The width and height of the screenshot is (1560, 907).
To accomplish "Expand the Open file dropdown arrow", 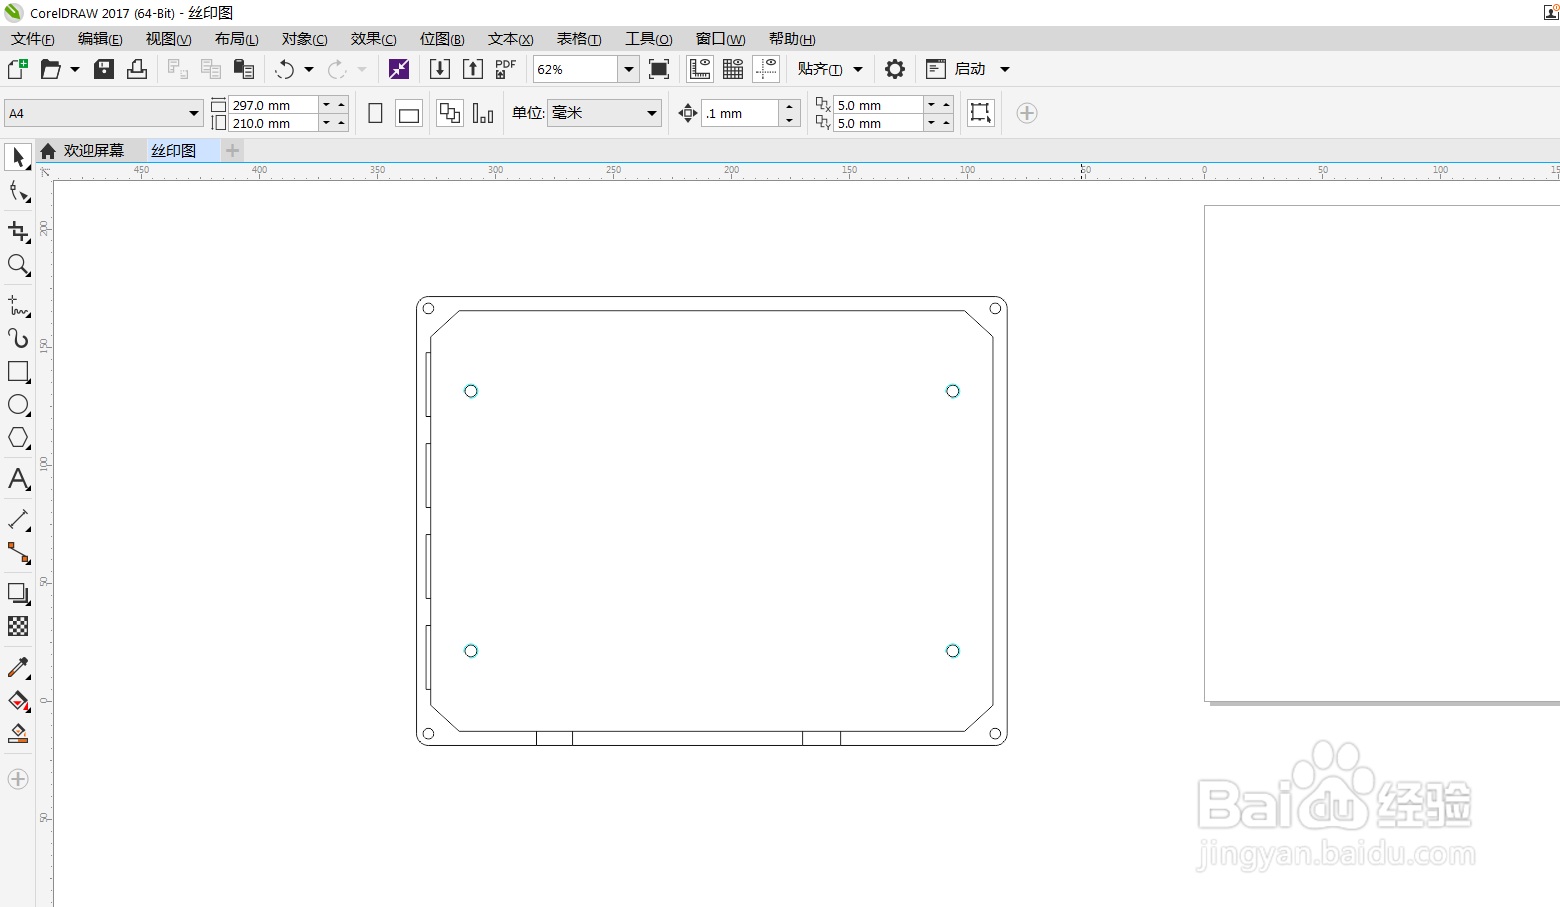I will [x=75, y=69].
